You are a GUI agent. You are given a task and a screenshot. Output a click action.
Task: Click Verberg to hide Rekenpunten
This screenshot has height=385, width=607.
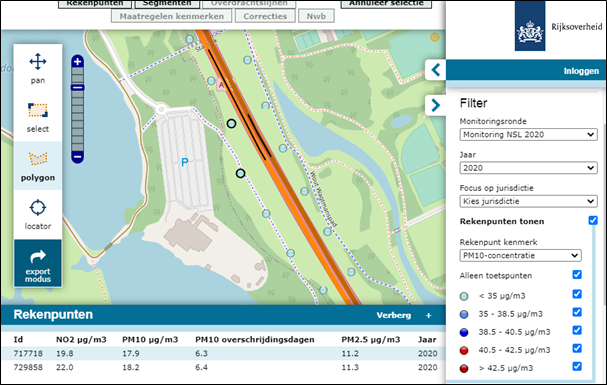click(393, 315)
